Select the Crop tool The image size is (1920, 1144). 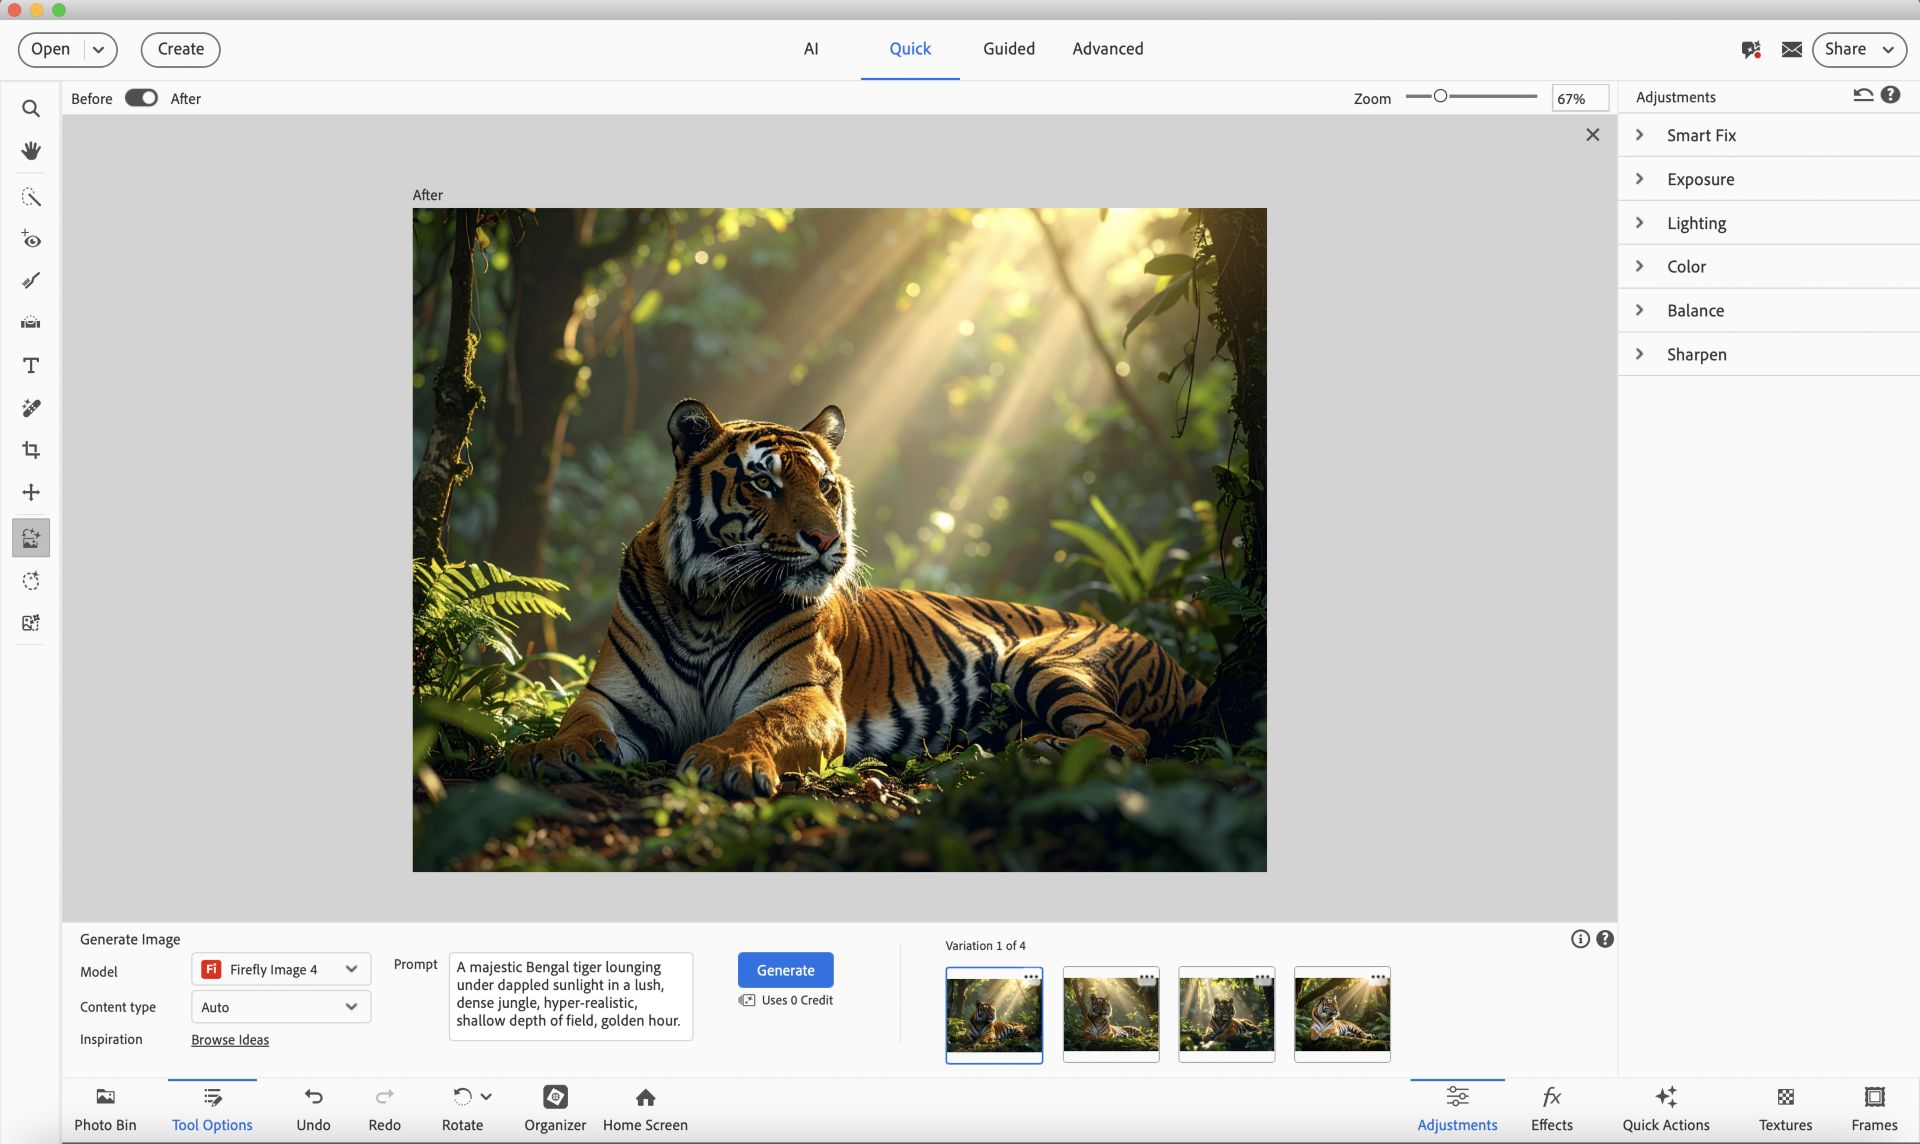31,450
